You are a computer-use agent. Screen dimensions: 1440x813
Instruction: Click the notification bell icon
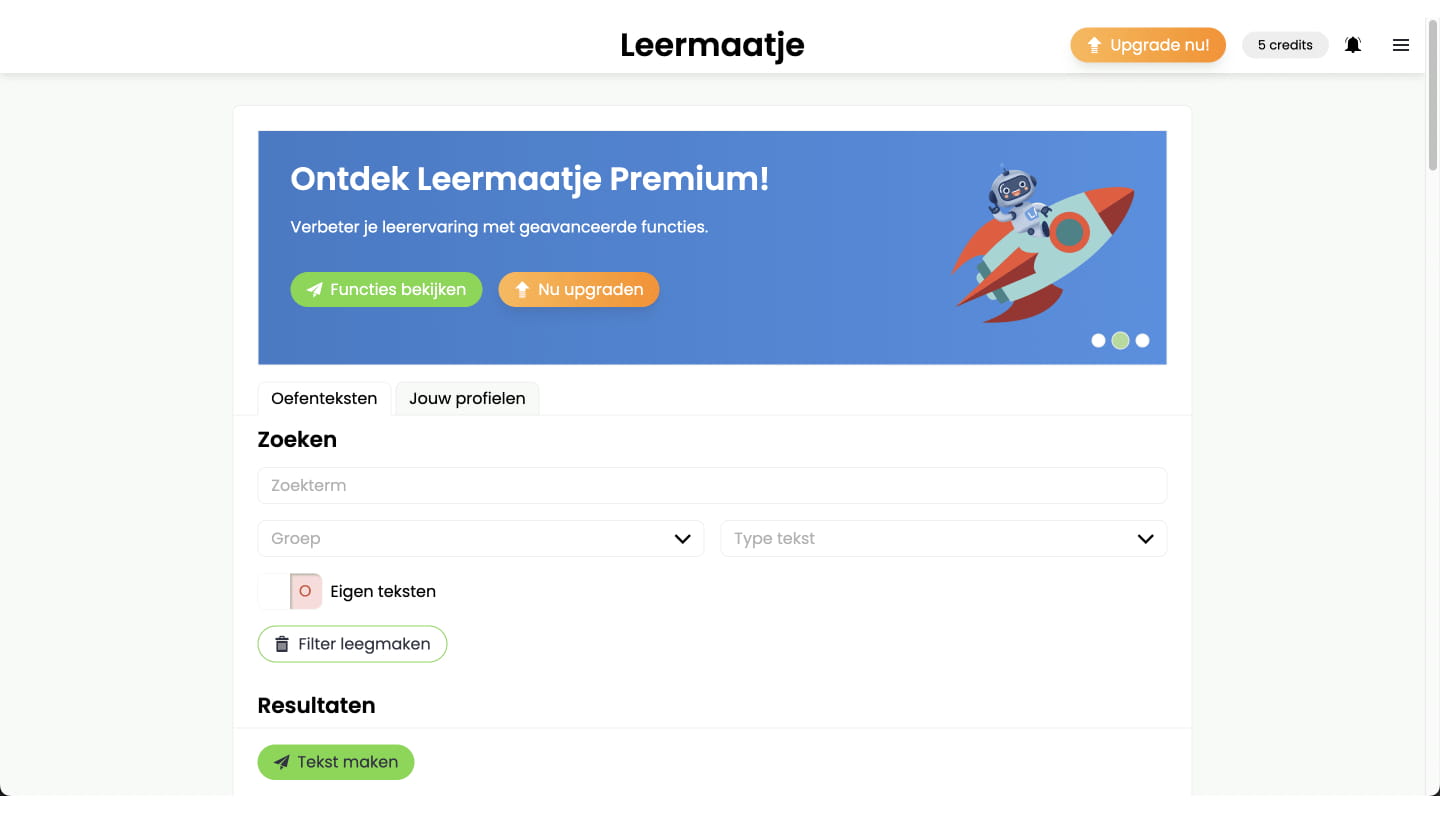[x=1353, y=45]
